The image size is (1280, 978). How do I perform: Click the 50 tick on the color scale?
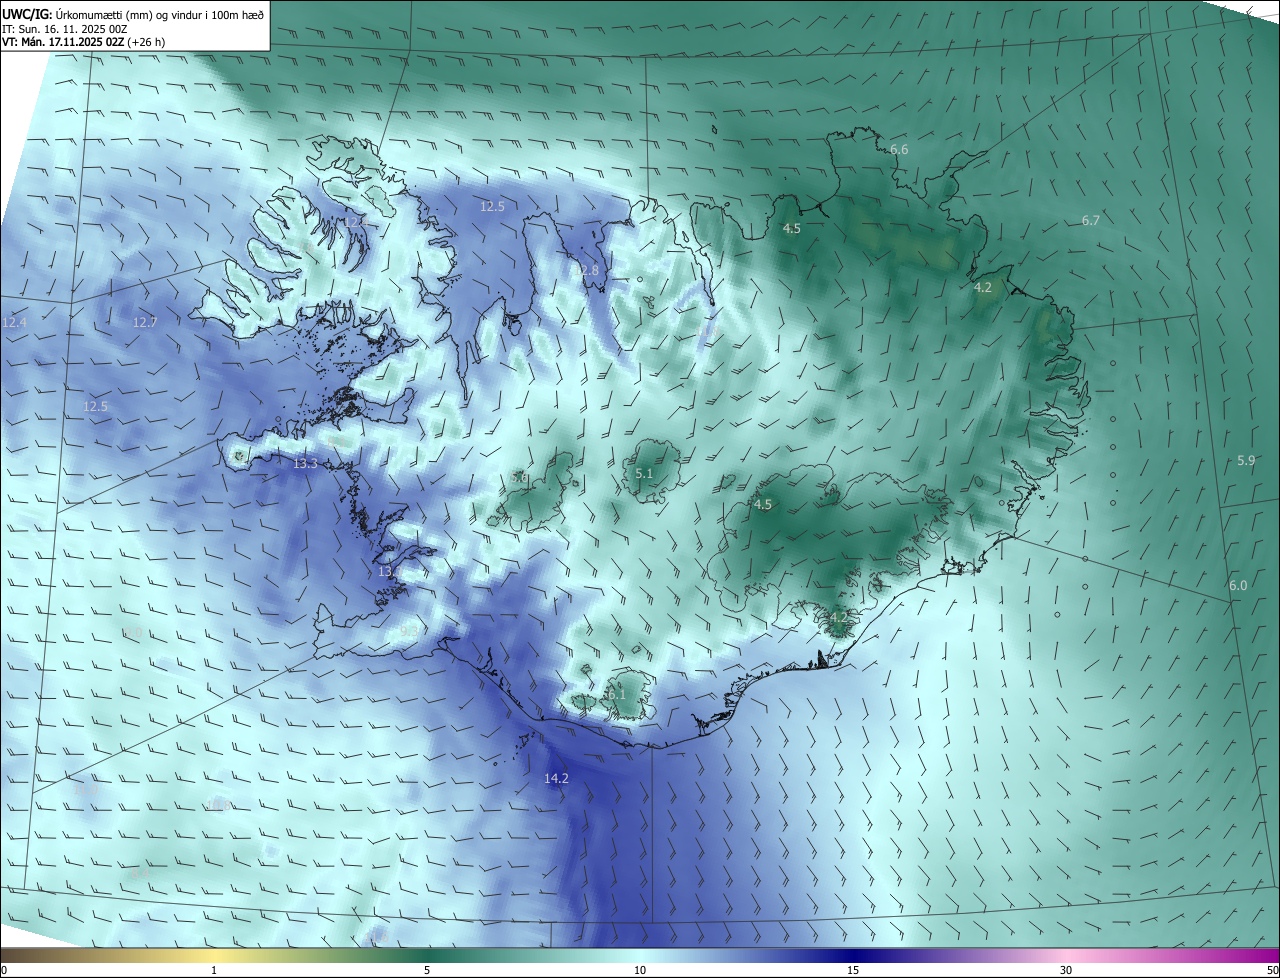1272,970
